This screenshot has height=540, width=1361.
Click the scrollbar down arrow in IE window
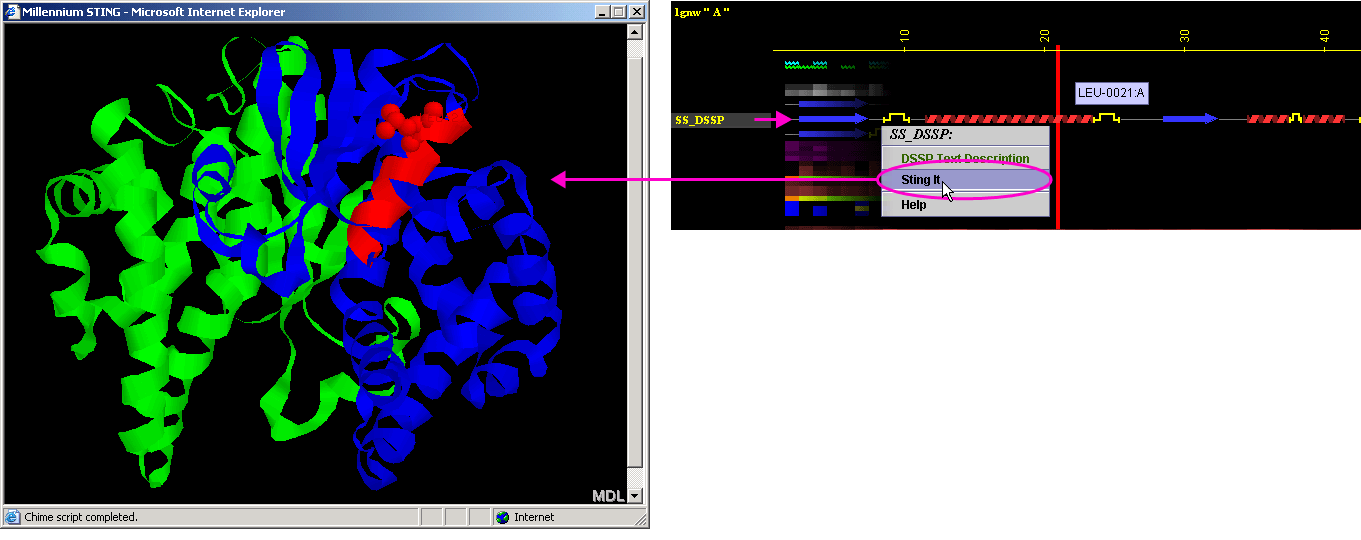click(x=635, y=495)
